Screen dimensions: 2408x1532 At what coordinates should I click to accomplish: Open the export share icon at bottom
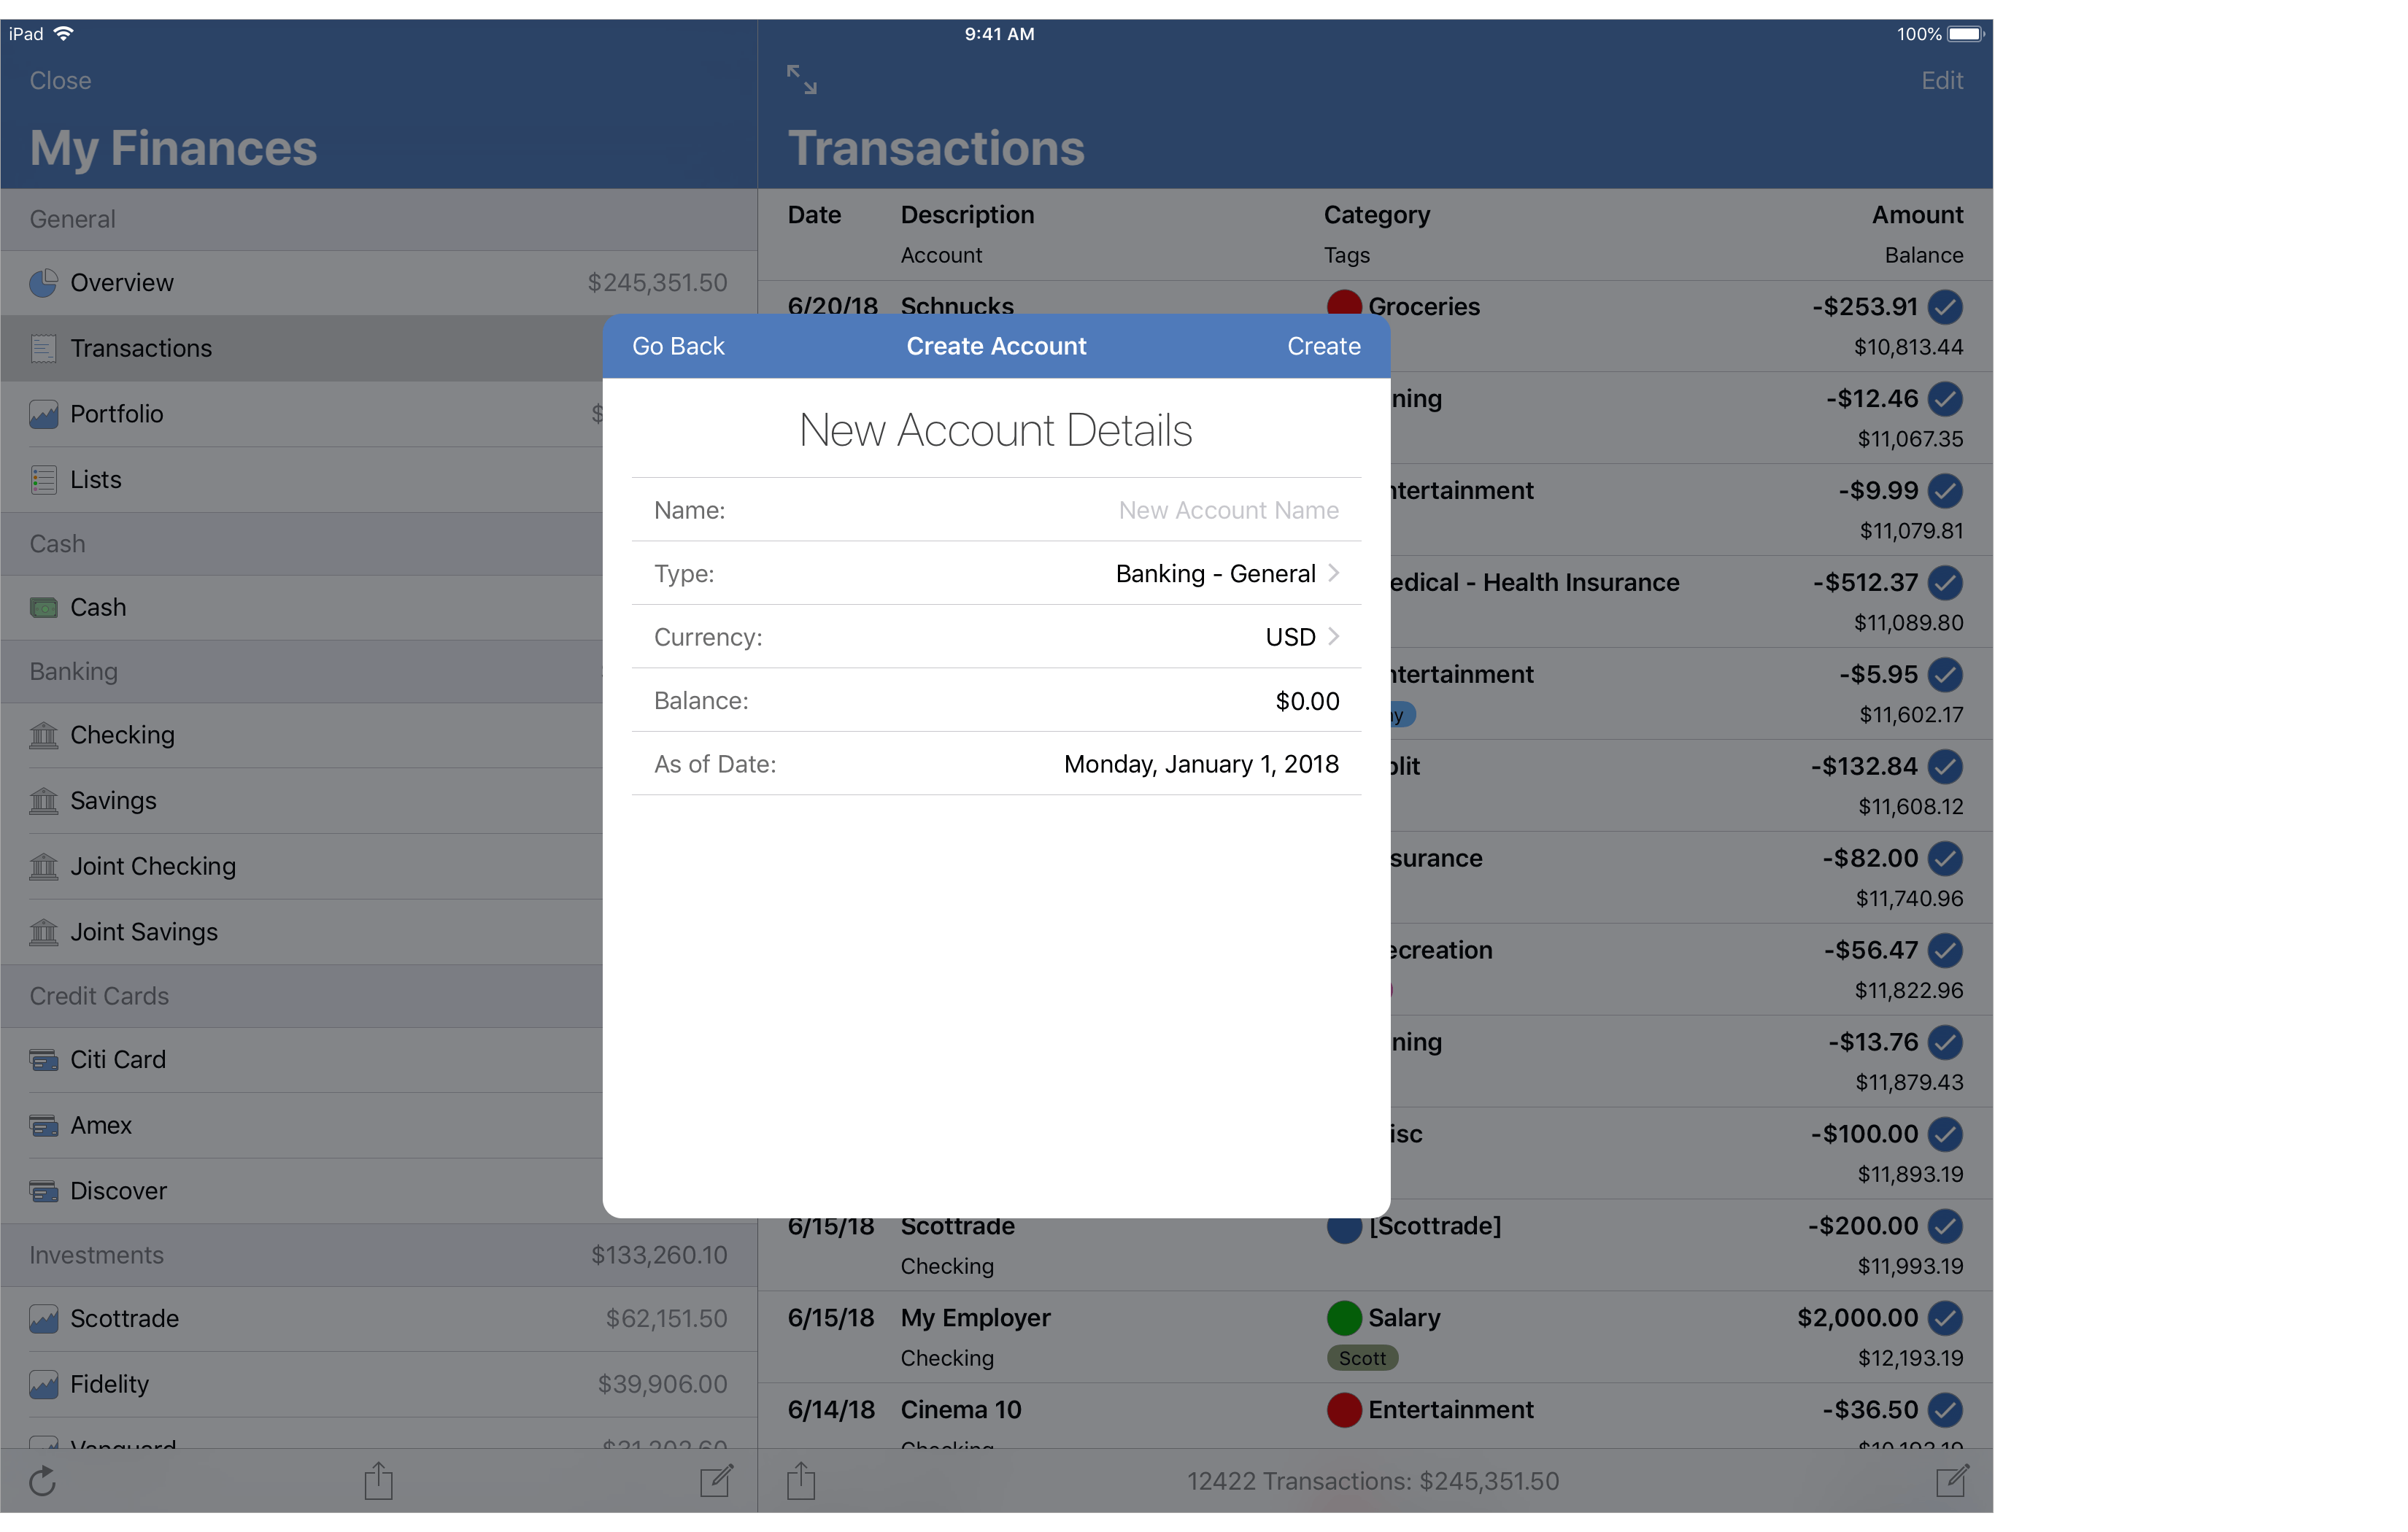(x=378, y=1482)
